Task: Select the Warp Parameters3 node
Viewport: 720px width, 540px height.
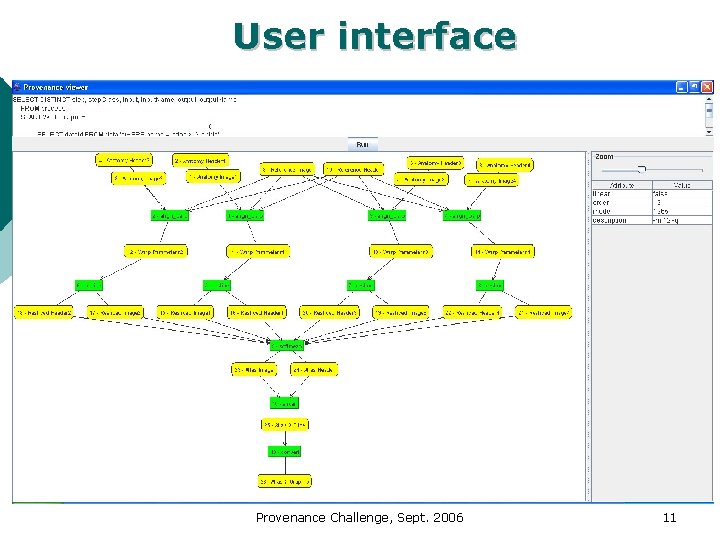Action: click(401, 252)
